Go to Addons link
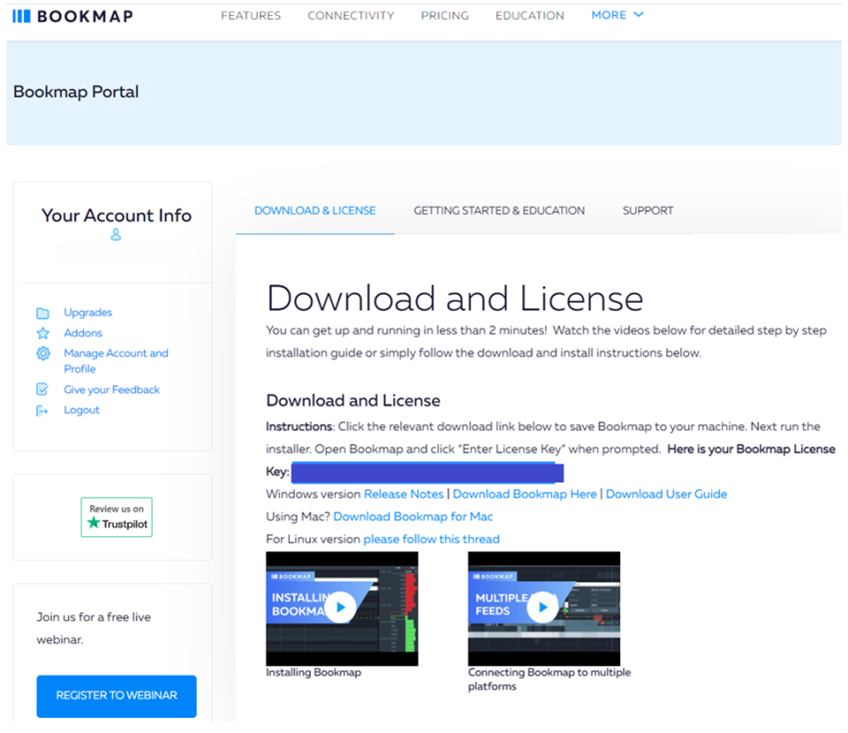 (x=83, y=333)
